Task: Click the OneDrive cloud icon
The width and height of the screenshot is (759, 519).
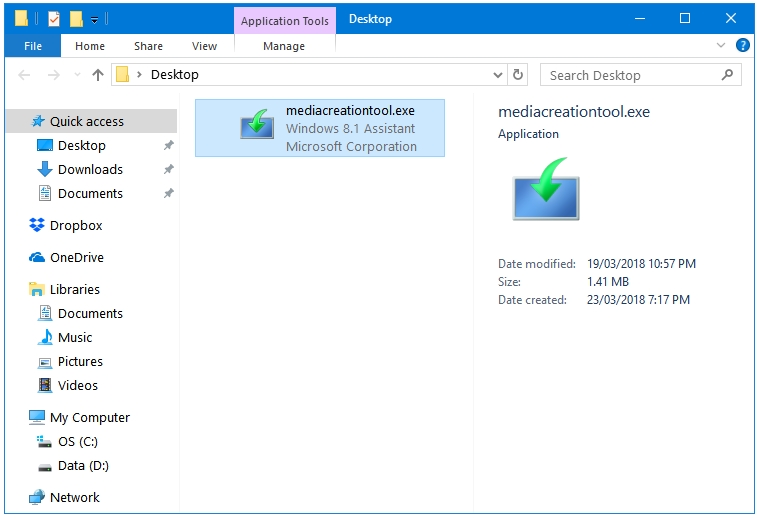Action: 37,258
